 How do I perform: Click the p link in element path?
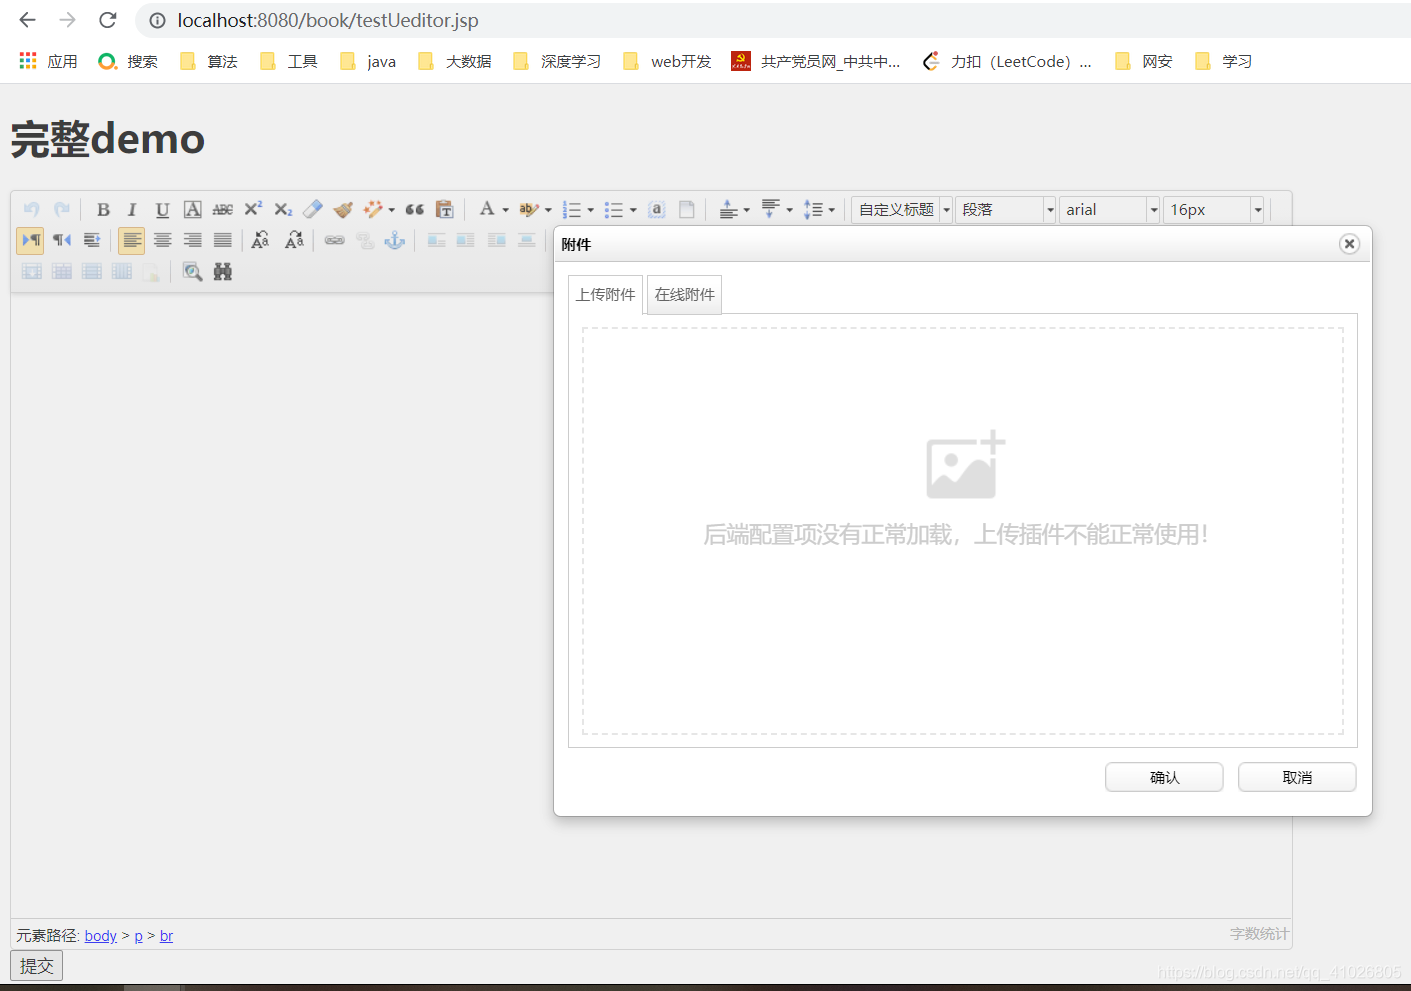point(139,936)
